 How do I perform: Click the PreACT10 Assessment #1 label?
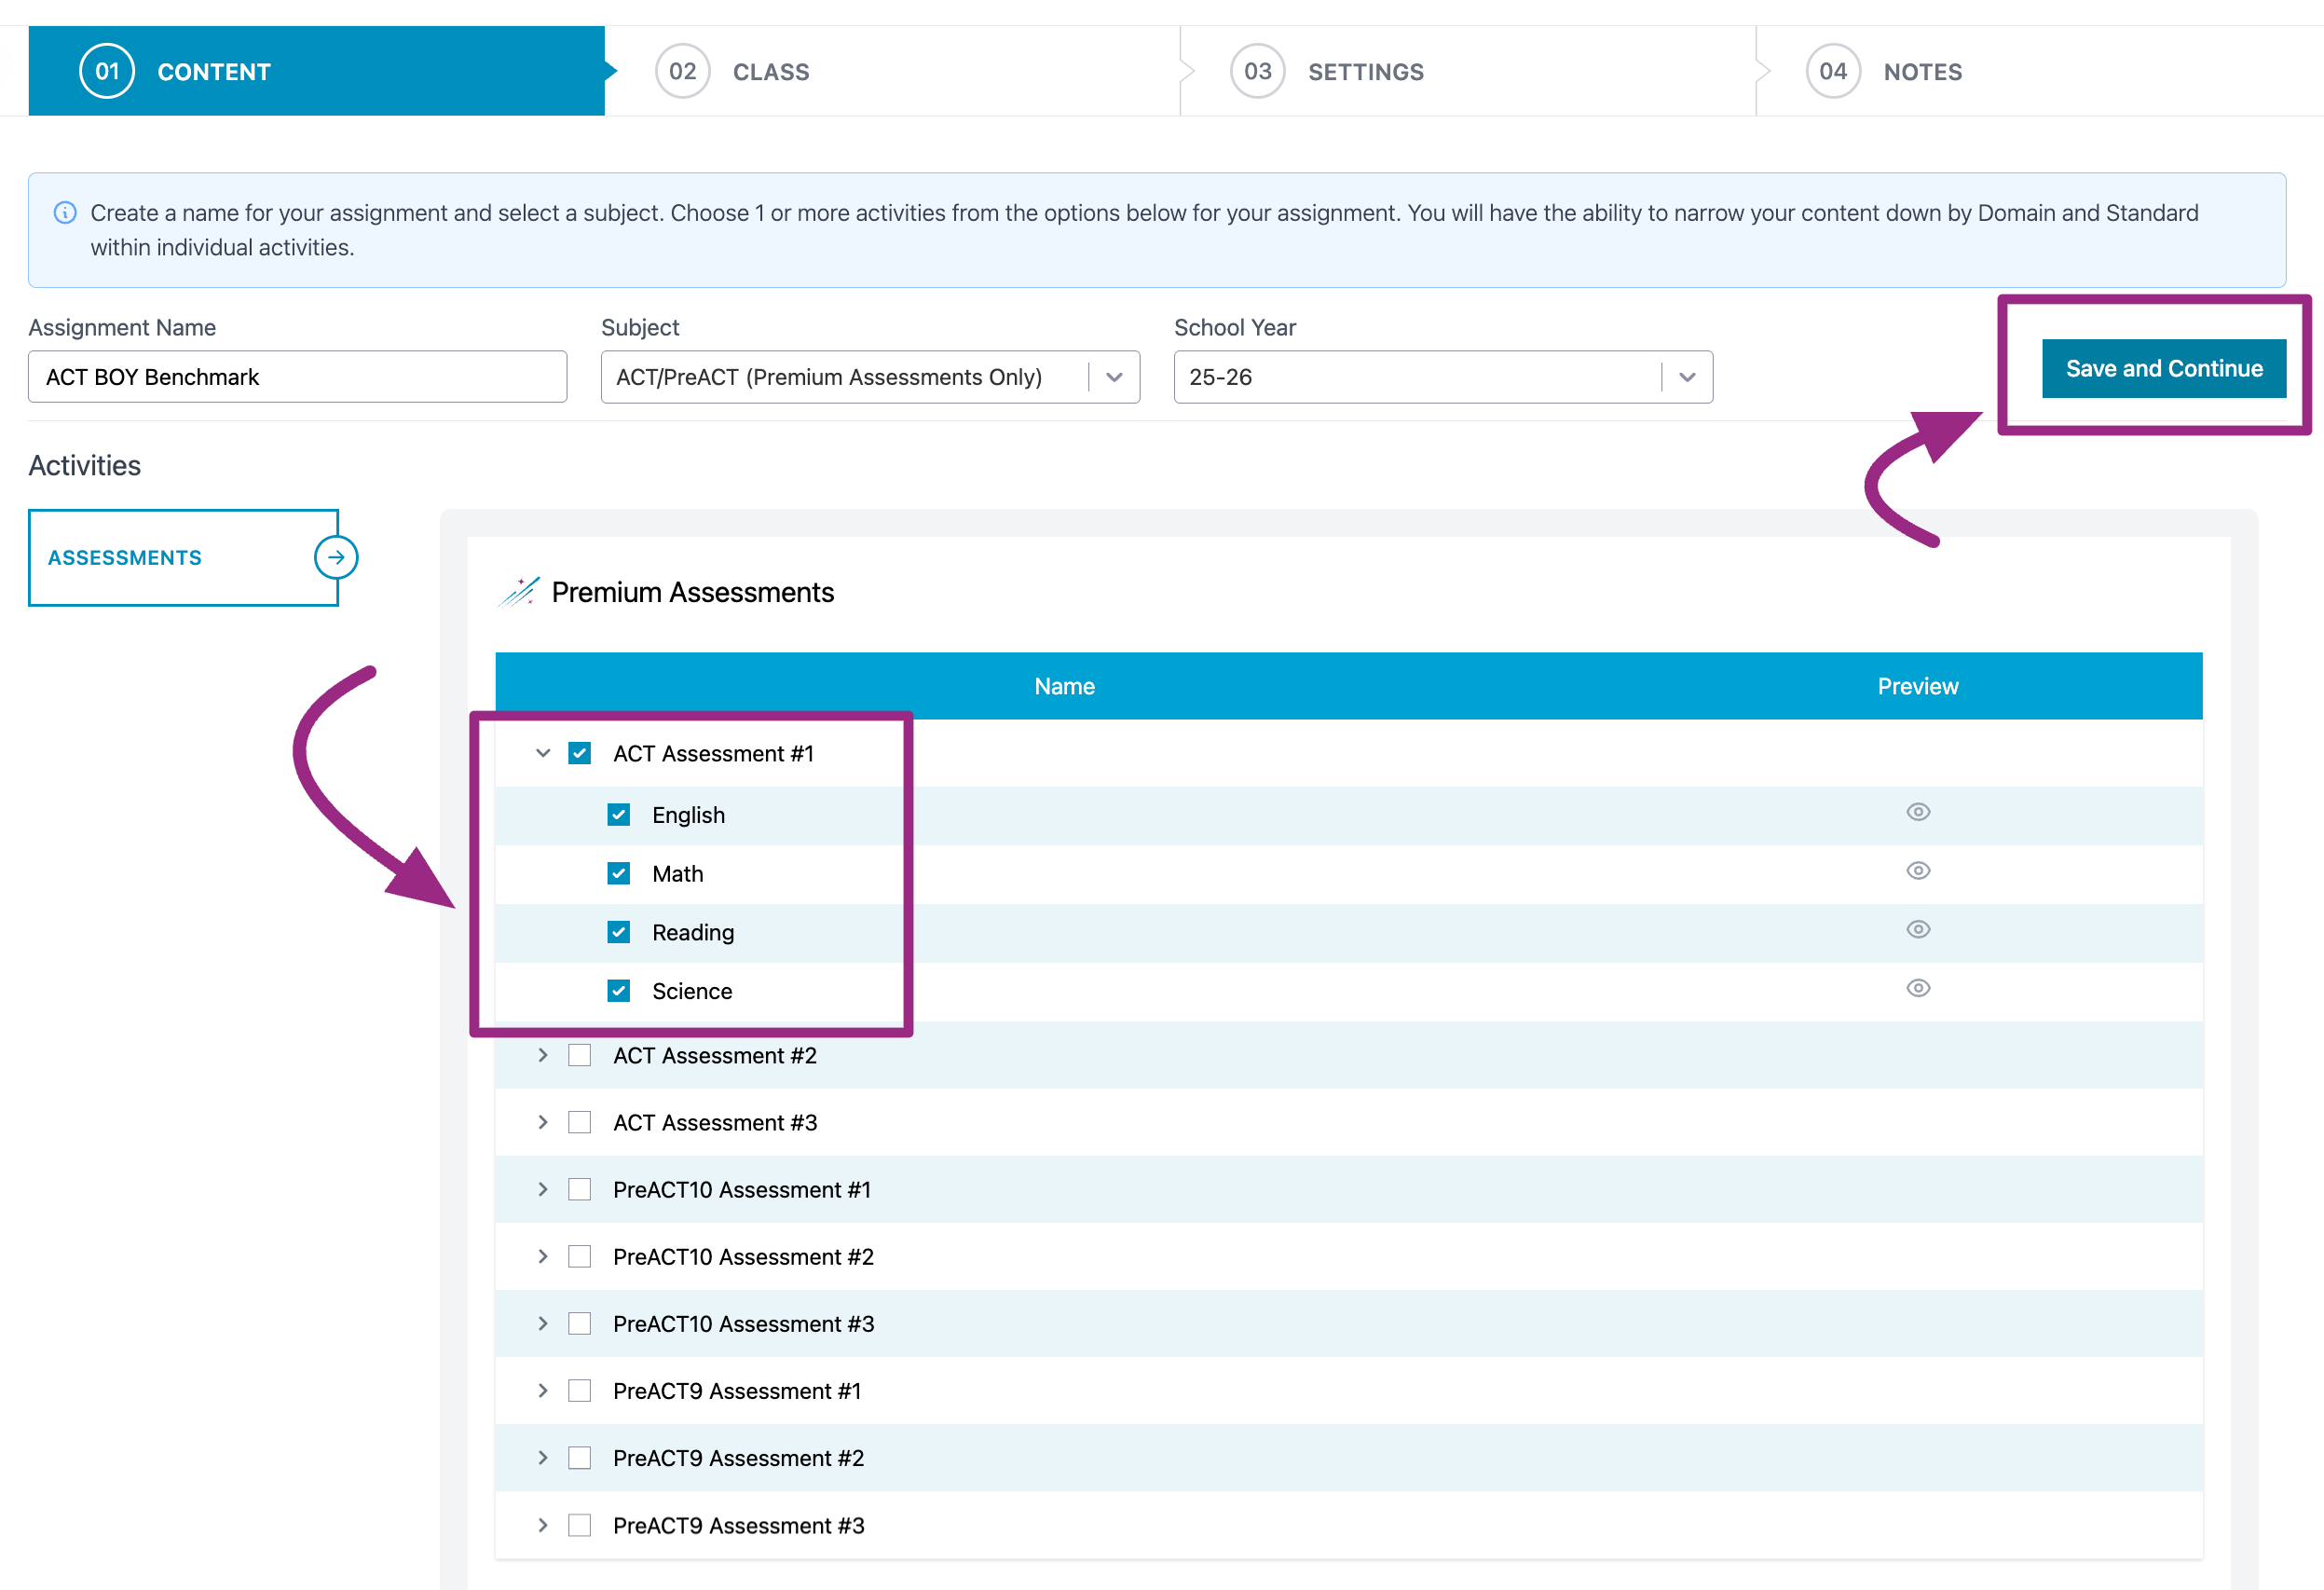742,1189
